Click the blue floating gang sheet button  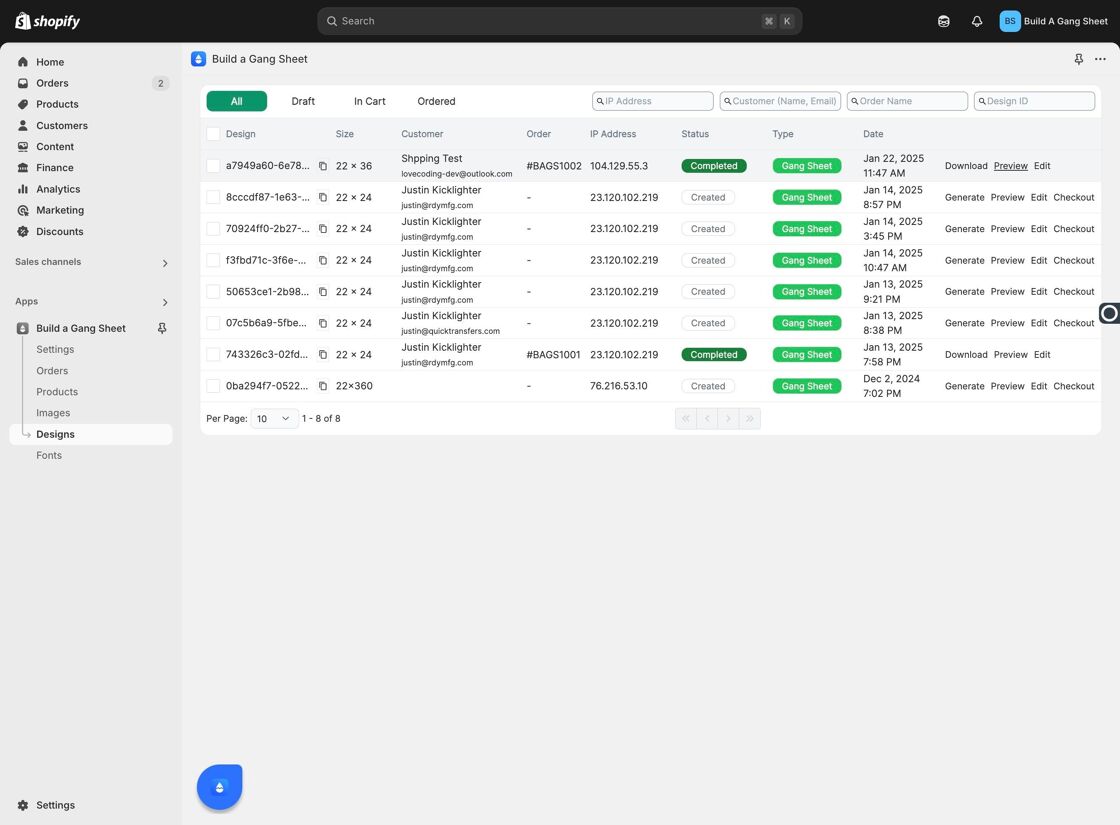point(219,787)
